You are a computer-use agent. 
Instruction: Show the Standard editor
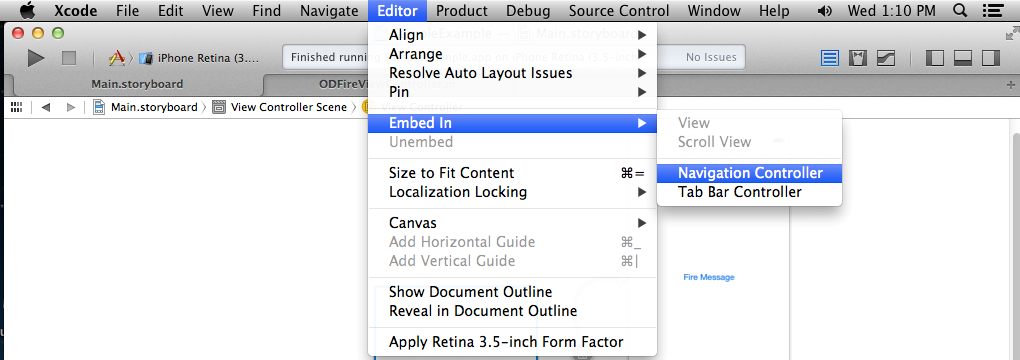(x=829, y=58)
